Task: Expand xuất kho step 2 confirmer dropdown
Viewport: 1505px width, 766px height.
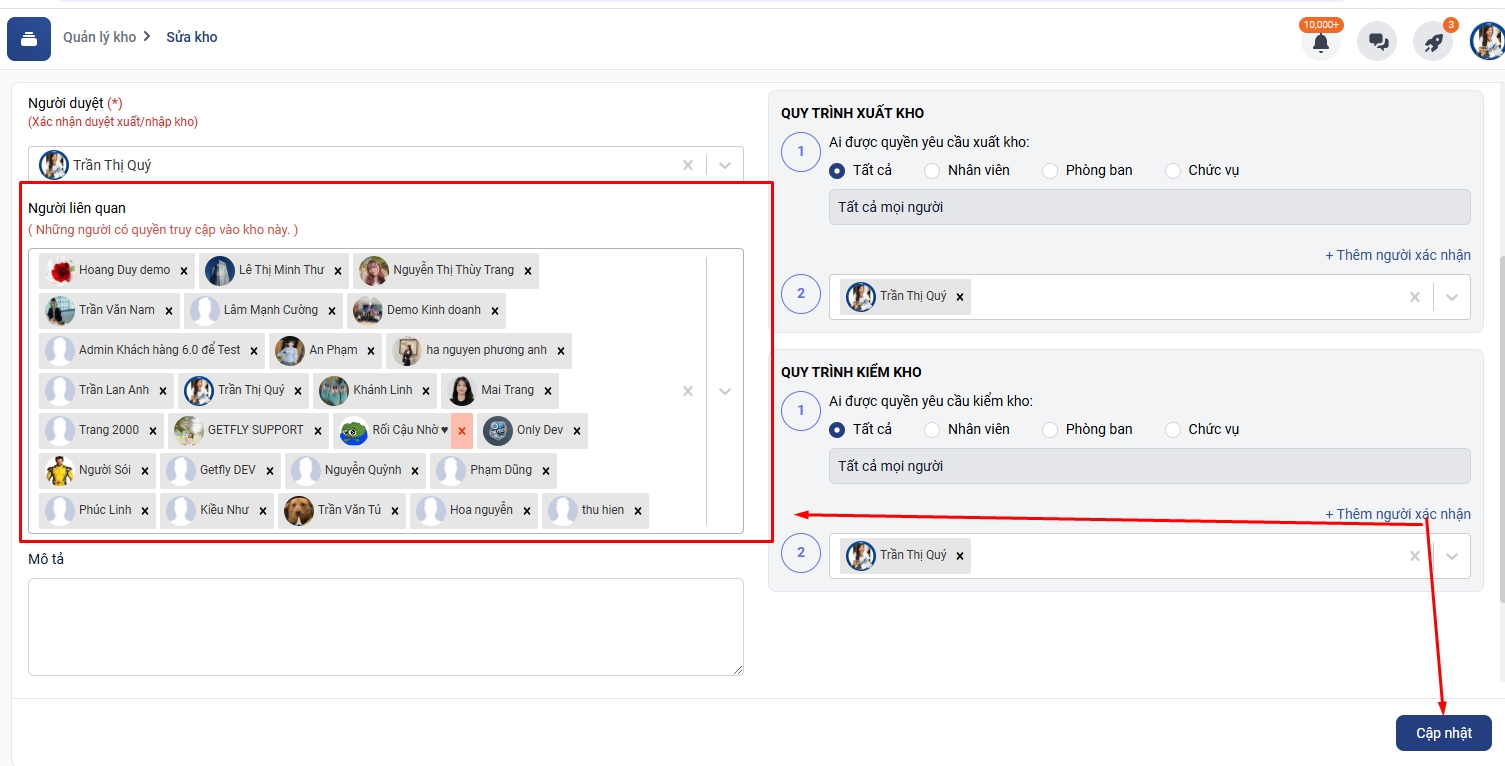Action: 1452,297
